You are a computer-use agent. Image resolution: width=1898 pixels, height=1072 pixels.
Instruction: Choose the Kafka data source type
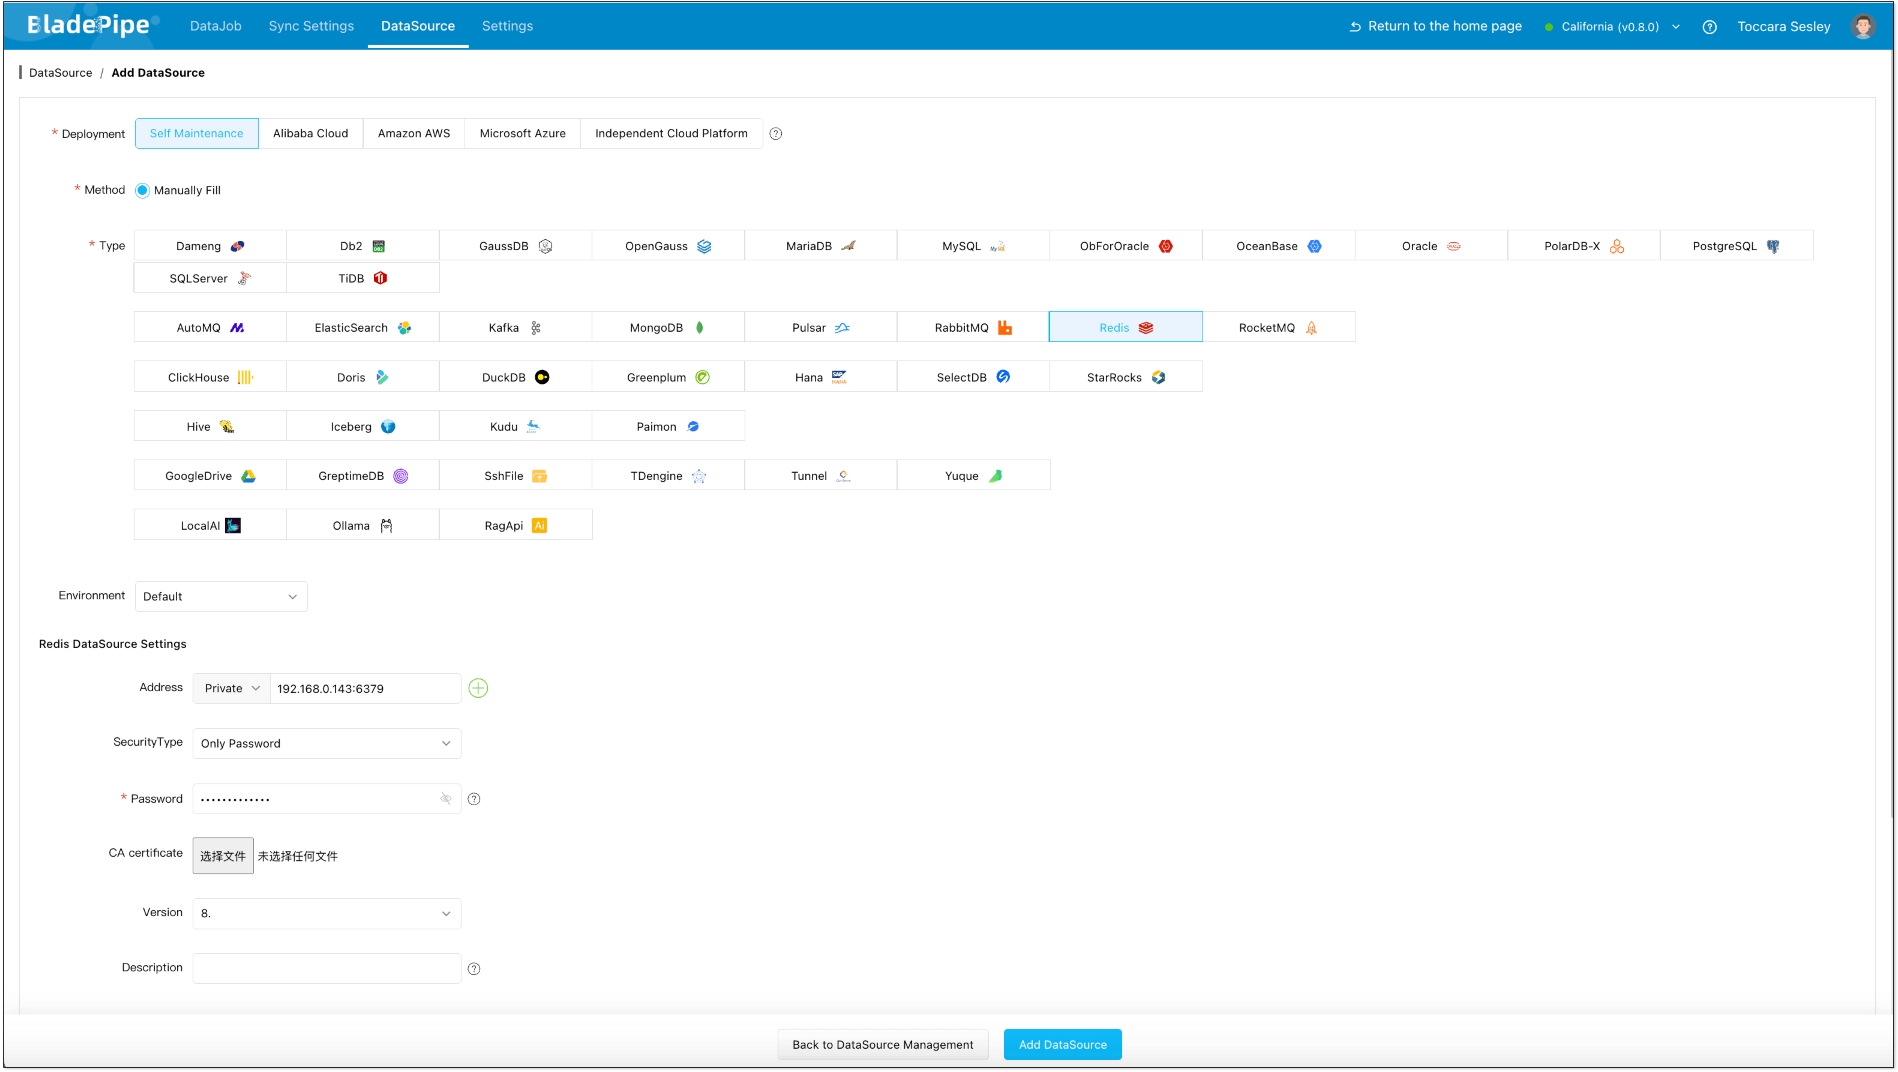pyautogui.click(x=514, y=328)
